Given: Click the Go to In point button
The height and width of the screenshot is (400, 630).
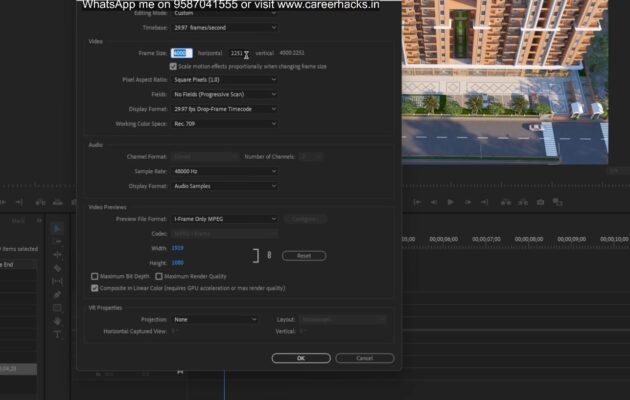Looking at the screenshot, I should tap(416, 202).
